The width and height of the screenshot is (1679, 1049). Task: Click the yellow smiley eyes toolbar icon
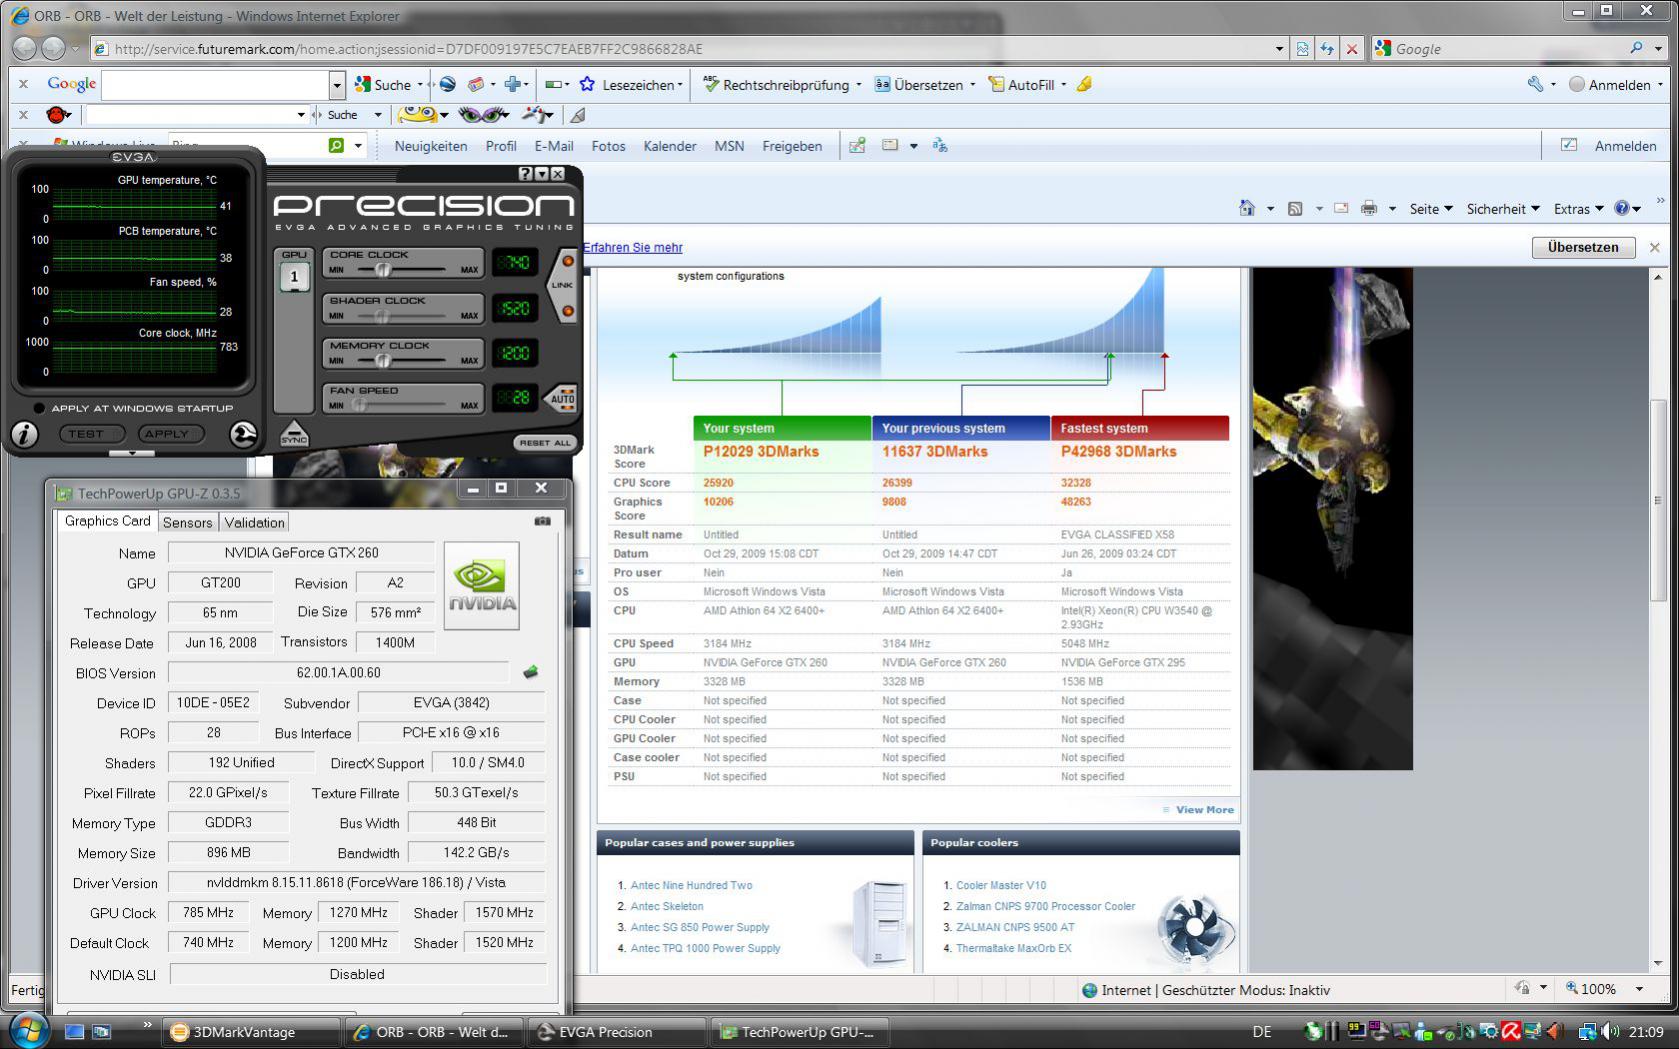tap(417, 115)
